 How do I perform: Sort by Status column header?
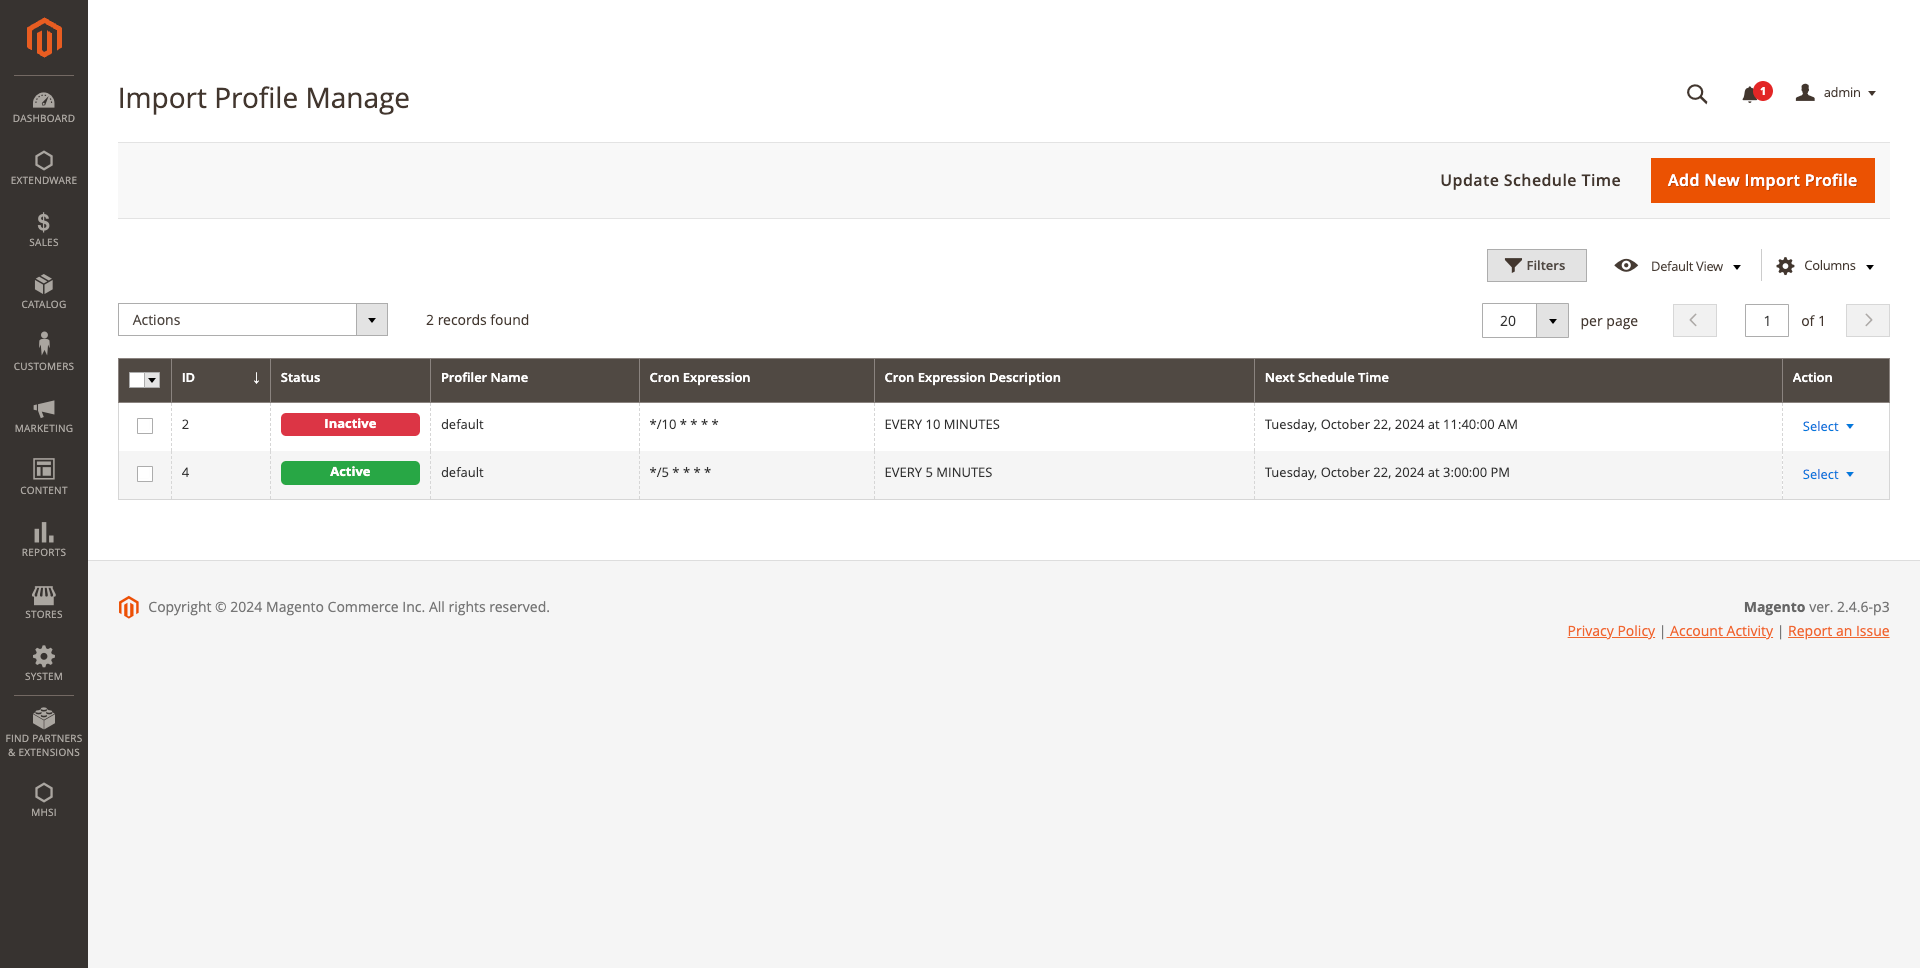[350, 378]
